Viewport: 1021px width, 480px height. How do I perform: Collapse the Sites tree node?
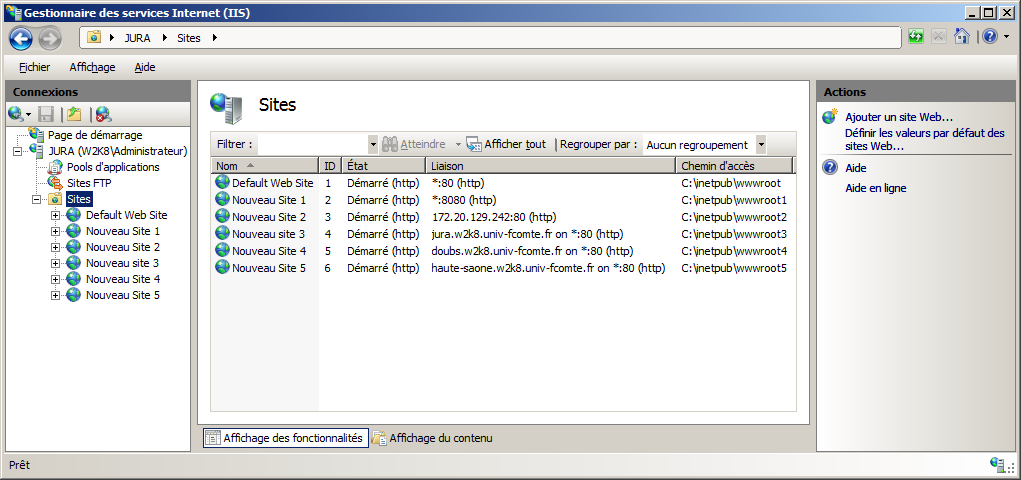[x=37, y=199]
